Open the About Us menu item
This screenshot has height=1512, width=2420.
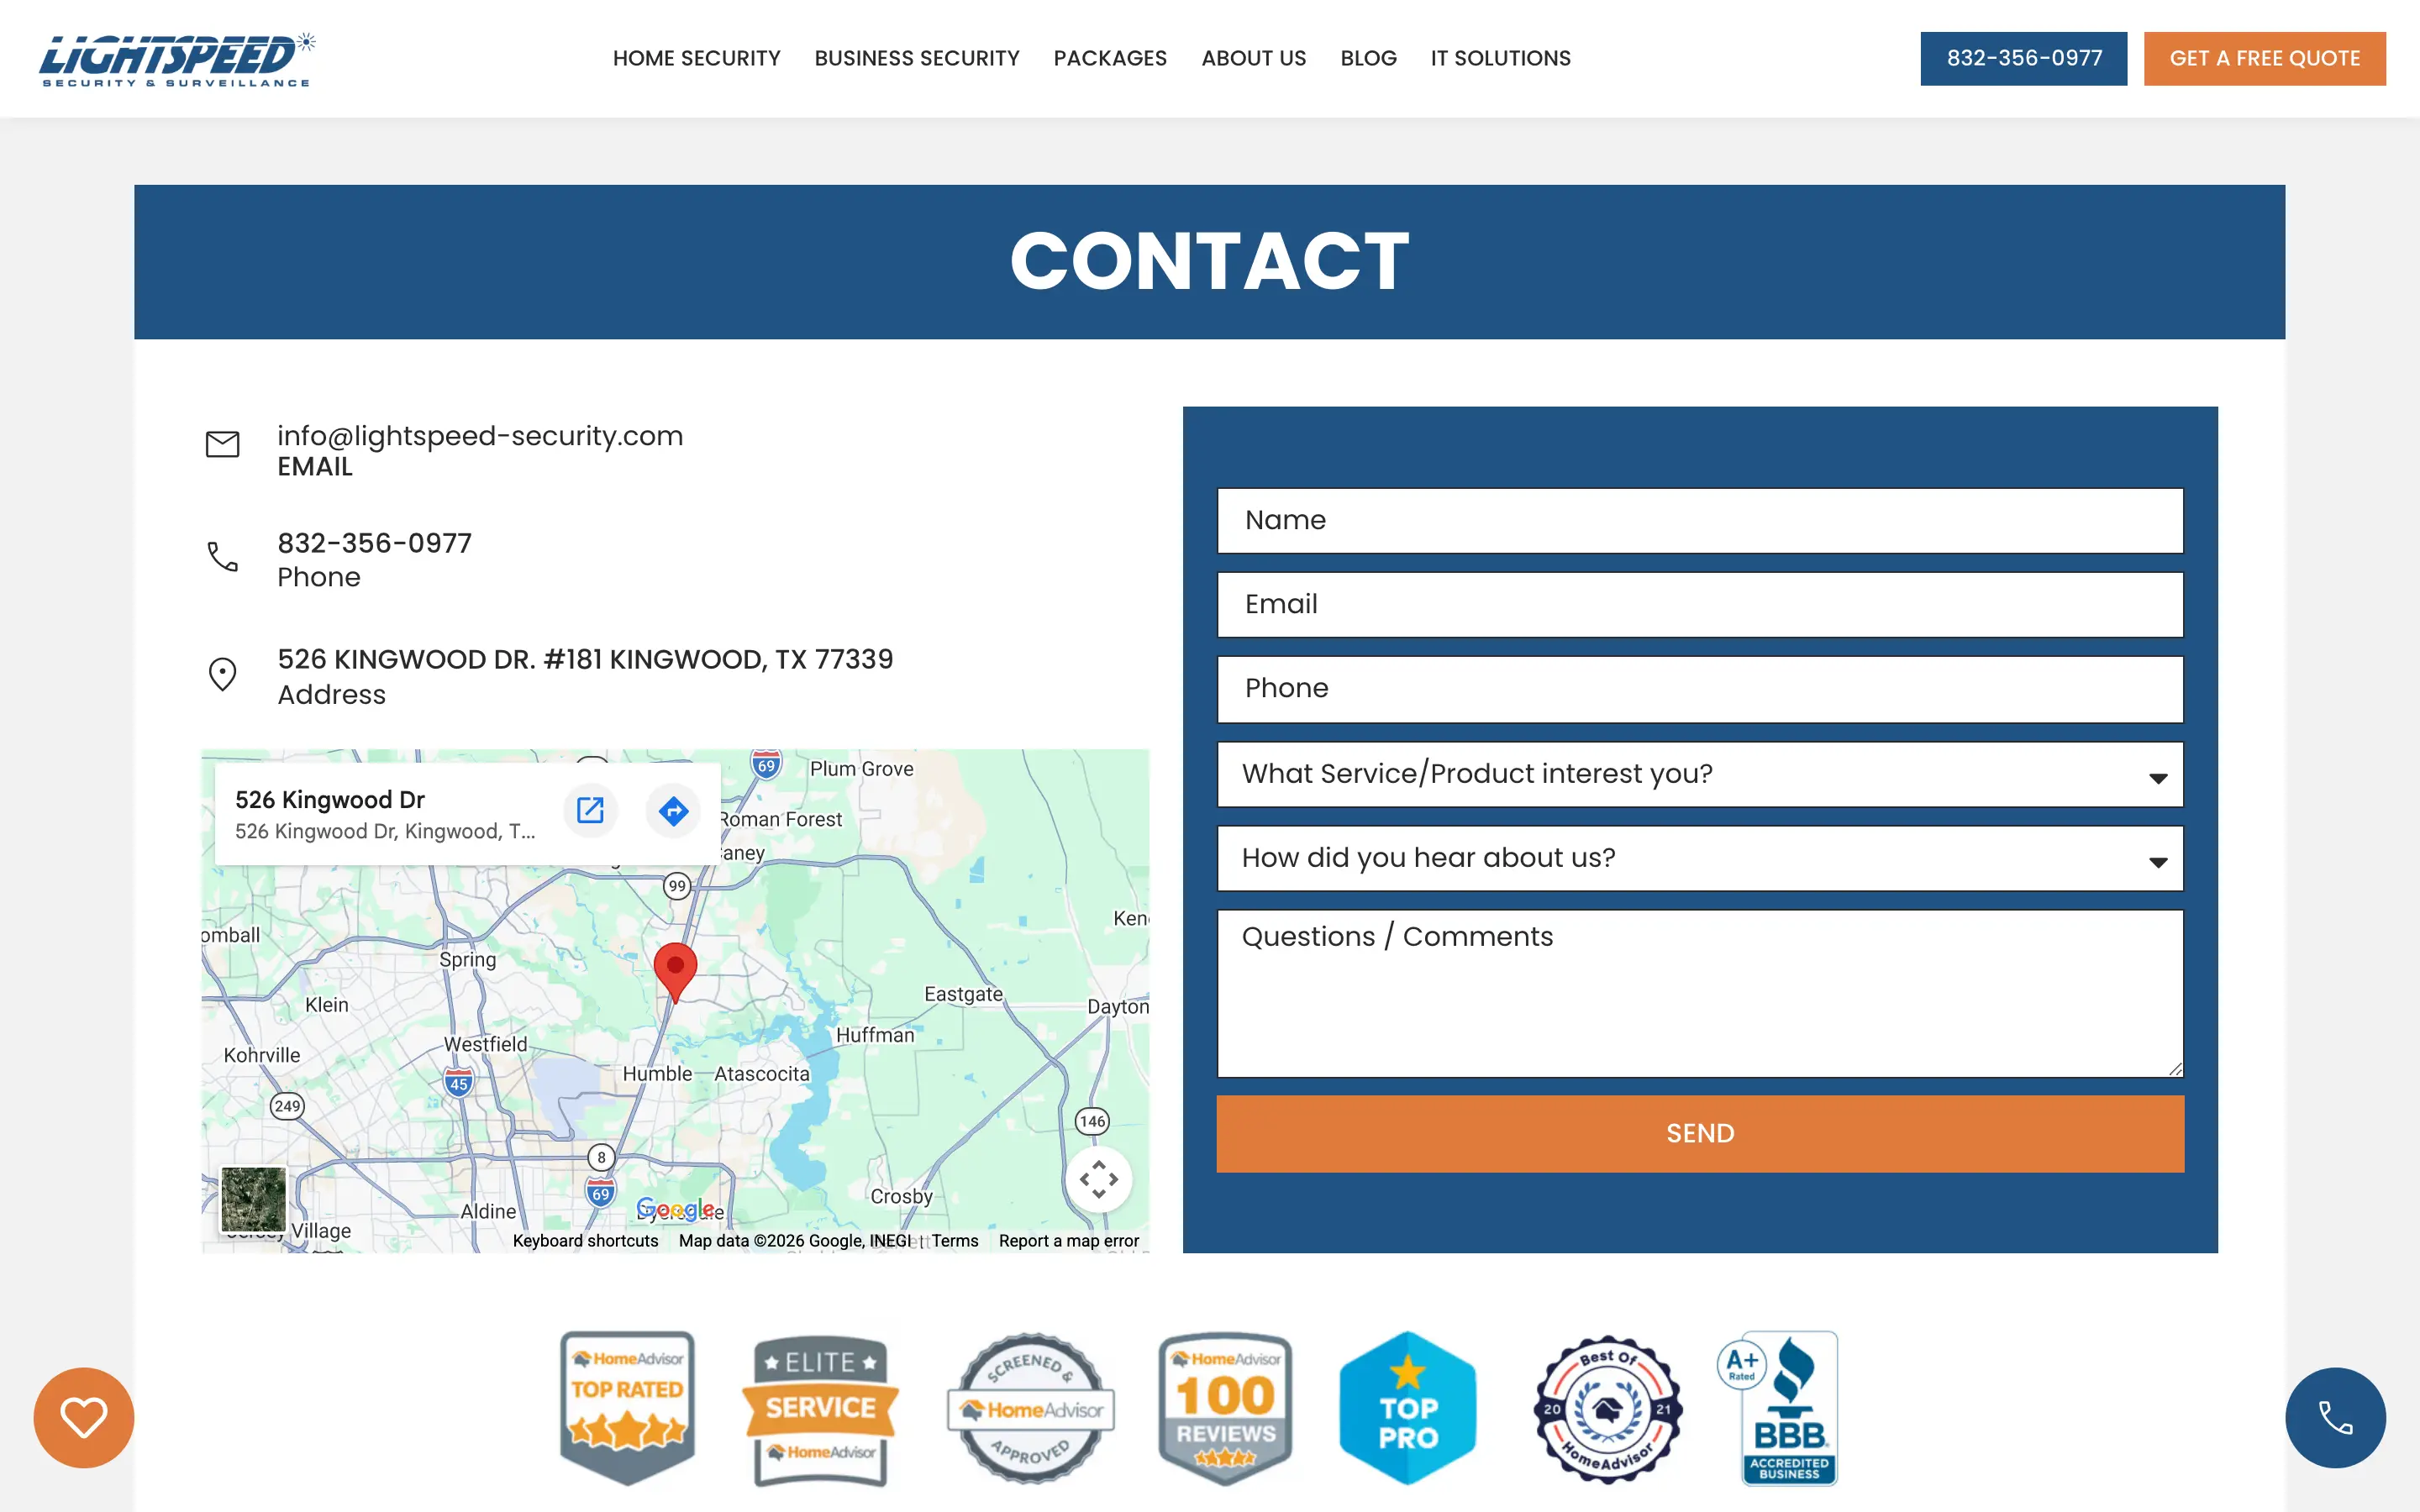[1253, 58]
